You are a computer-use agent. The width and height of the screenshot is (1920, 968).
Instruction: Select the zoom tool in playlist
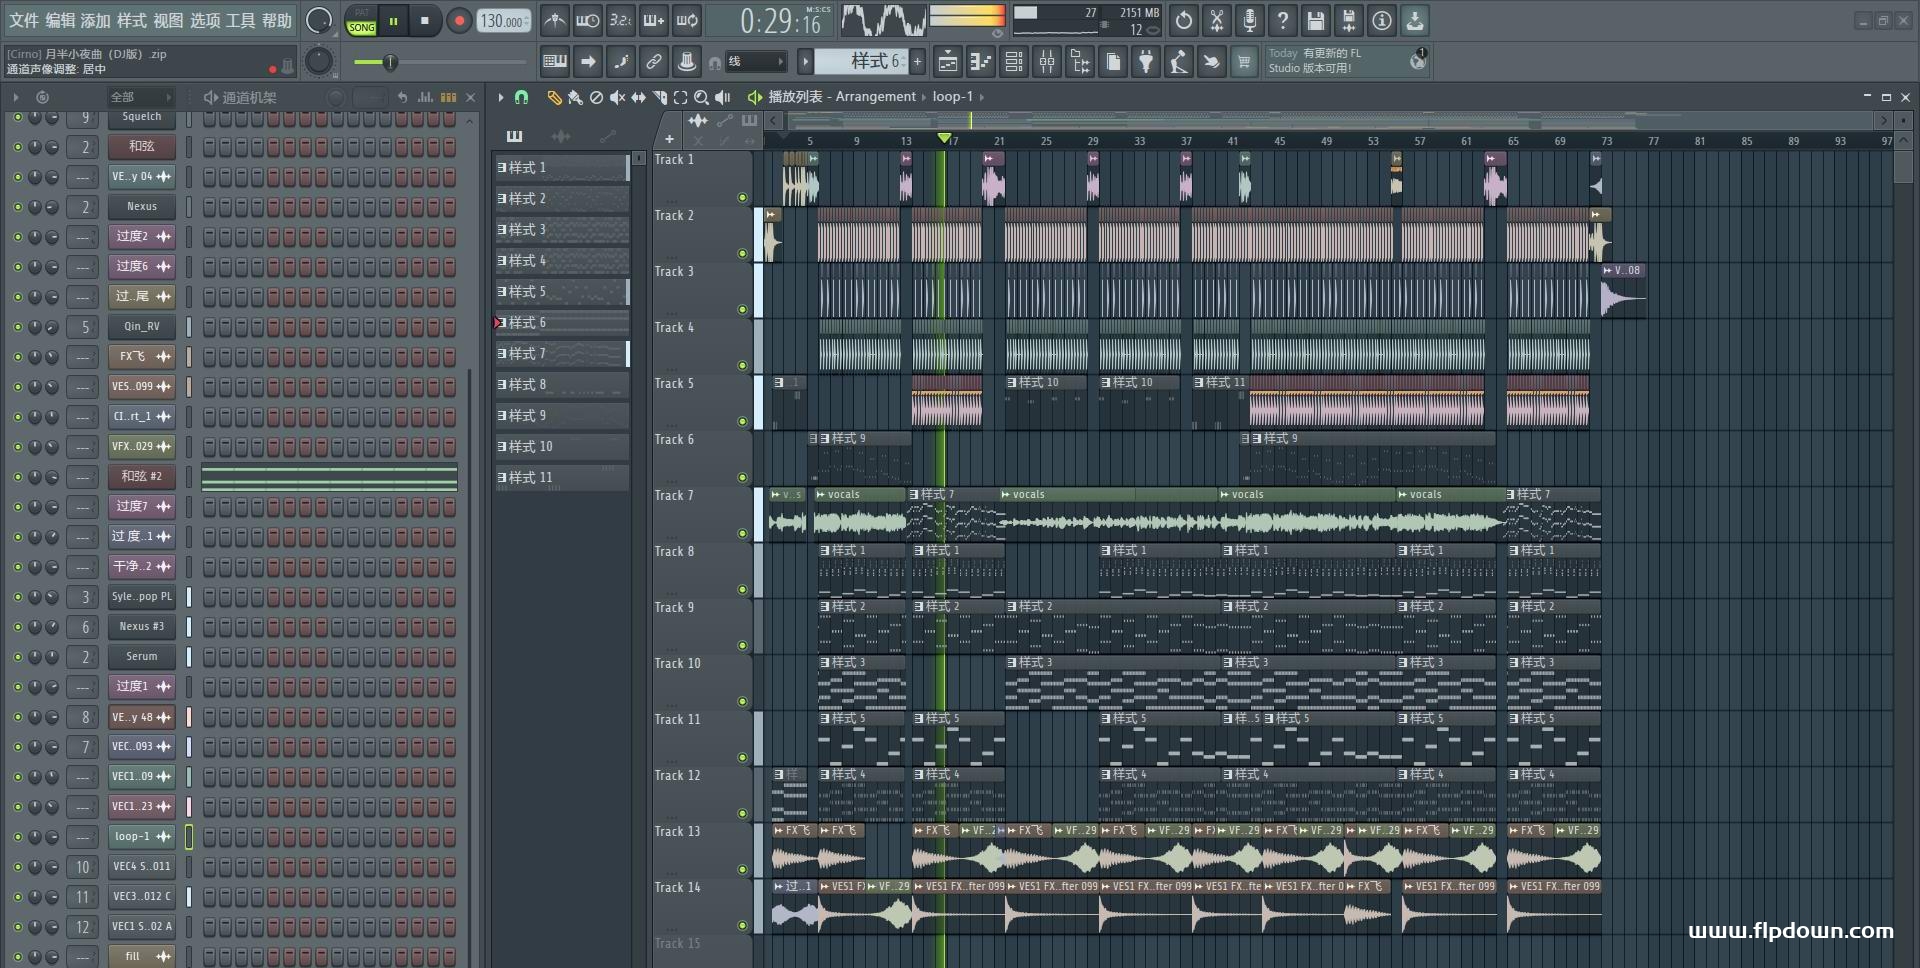pos(701,97)
